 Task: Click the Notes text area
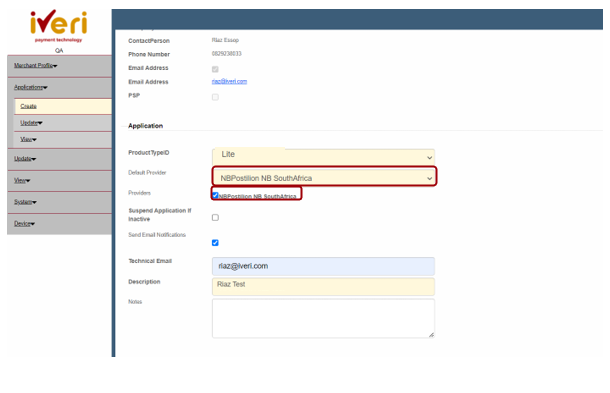pos(323,318)
